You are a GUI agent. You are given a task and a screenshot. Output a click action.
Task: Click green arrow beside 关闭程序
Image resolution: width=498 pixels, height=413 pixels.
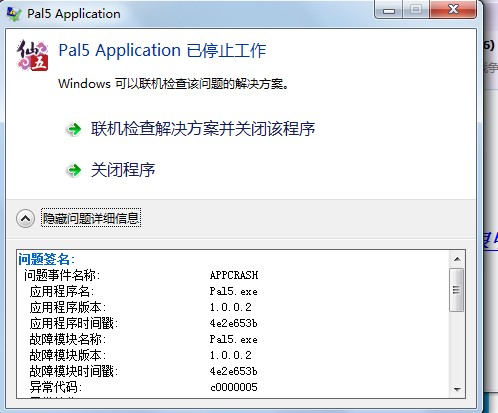74,170
